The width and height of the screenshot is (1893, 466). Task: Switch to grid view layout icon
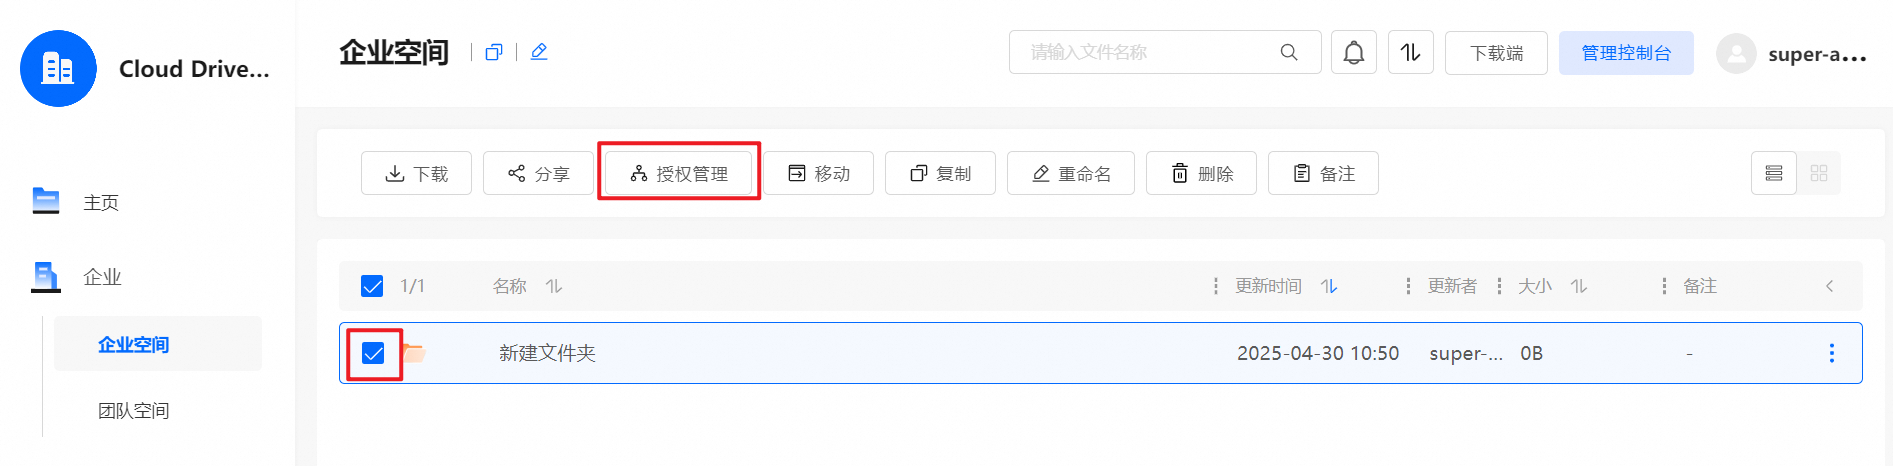(1819, 173)
